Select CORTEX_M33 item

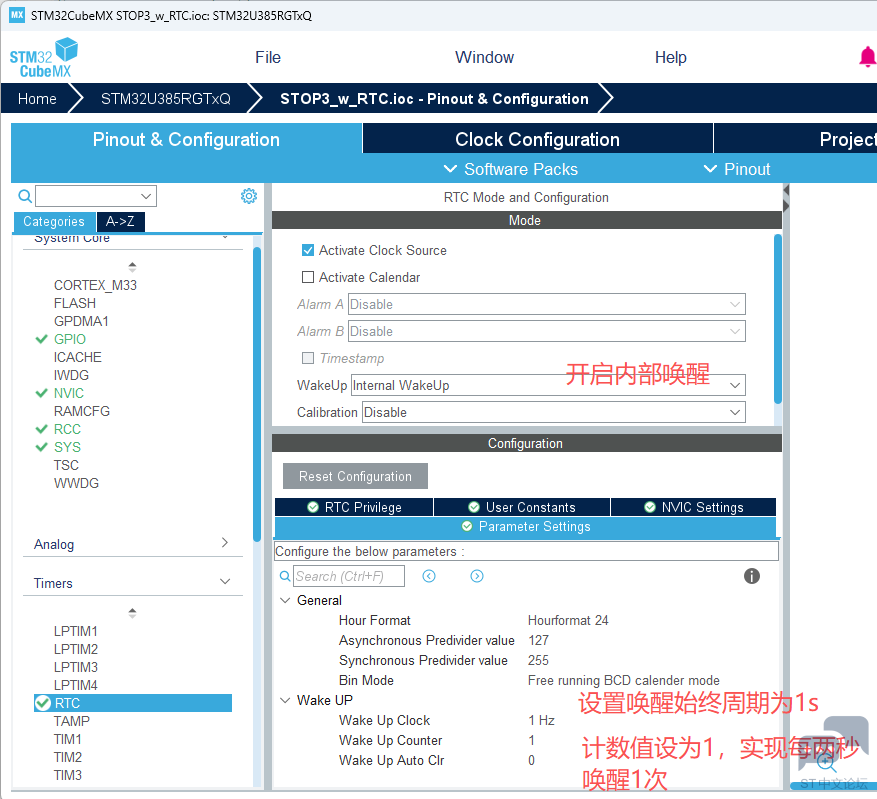pos(95,285)
